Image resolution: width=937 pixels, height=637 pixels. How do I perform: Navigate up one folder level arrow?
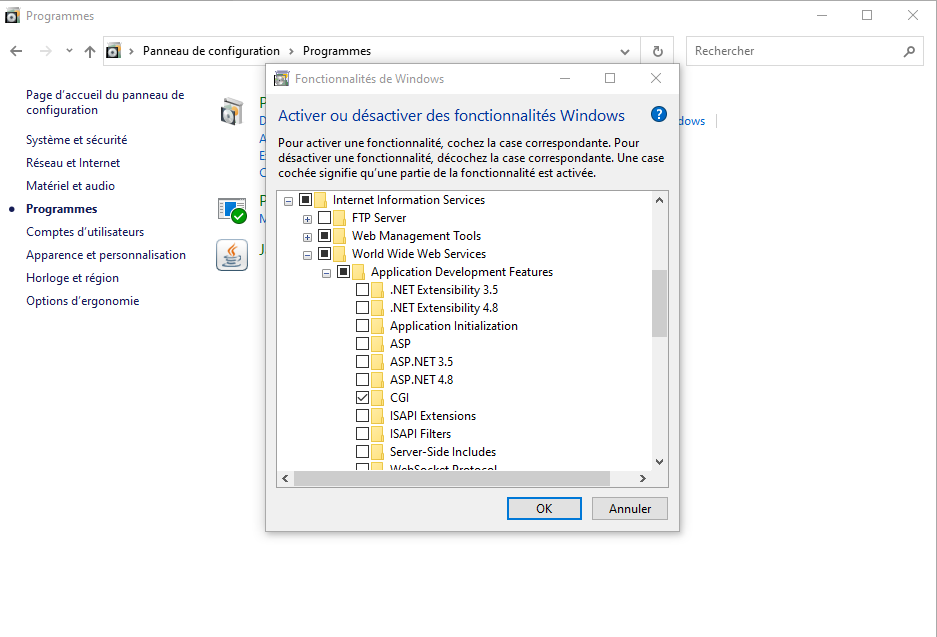coord(90,51)
